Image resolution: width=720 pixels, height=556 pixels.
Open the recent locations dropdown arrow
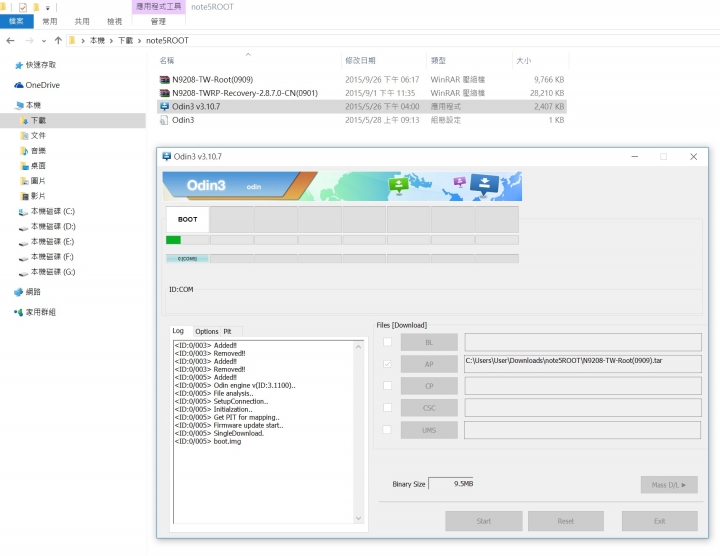pyautogui.click(x=44, y=41)
